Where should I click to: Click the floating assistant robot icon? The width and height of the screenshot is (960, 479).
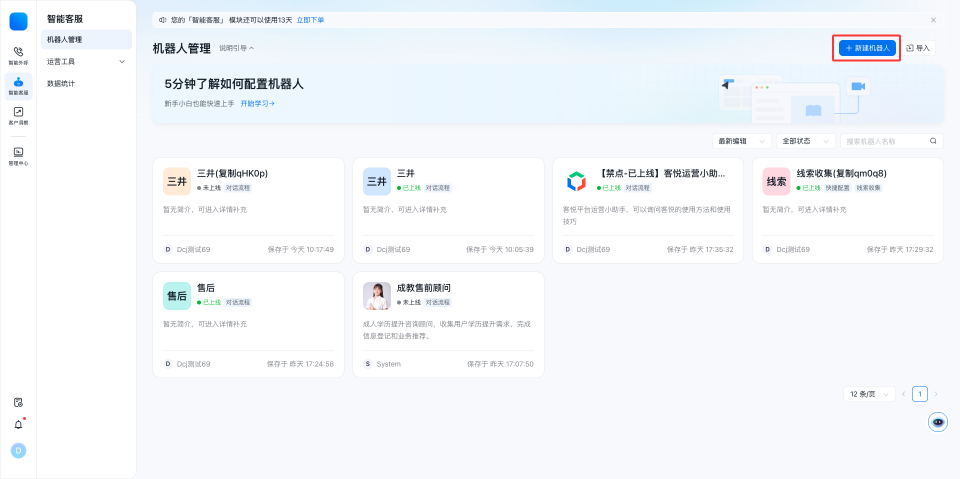click(x=938, y=422)
